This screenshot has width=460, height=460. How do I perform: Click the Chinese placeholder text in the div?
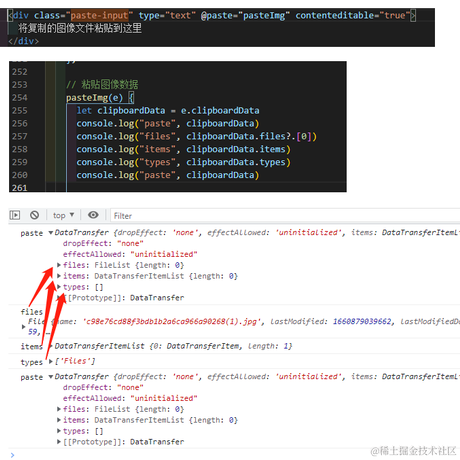pos(80,28)
